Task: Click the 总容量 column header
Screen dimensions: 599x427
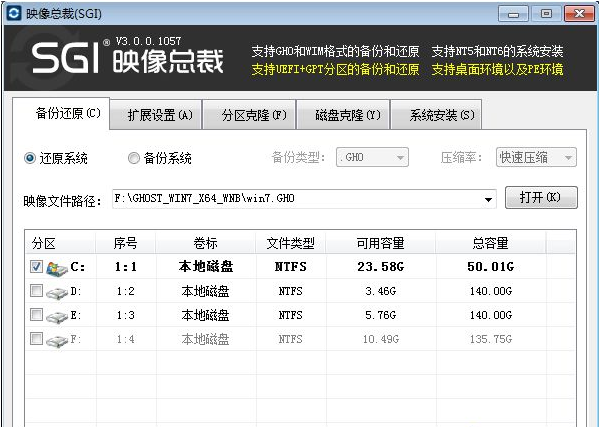Action: tap(491, 243)
